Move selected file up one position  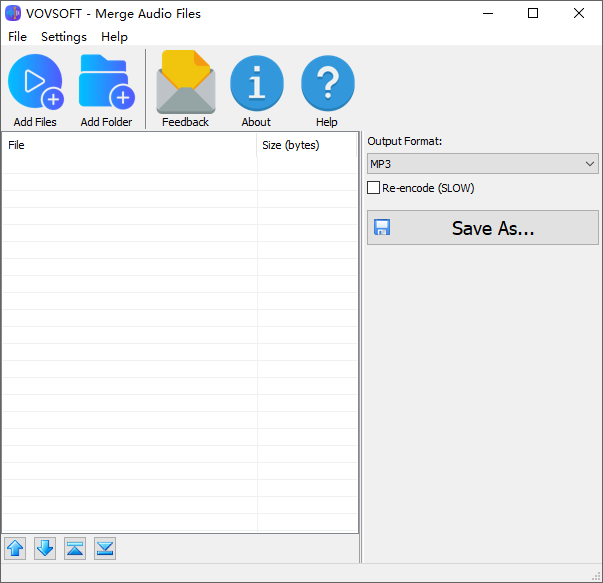15,548
